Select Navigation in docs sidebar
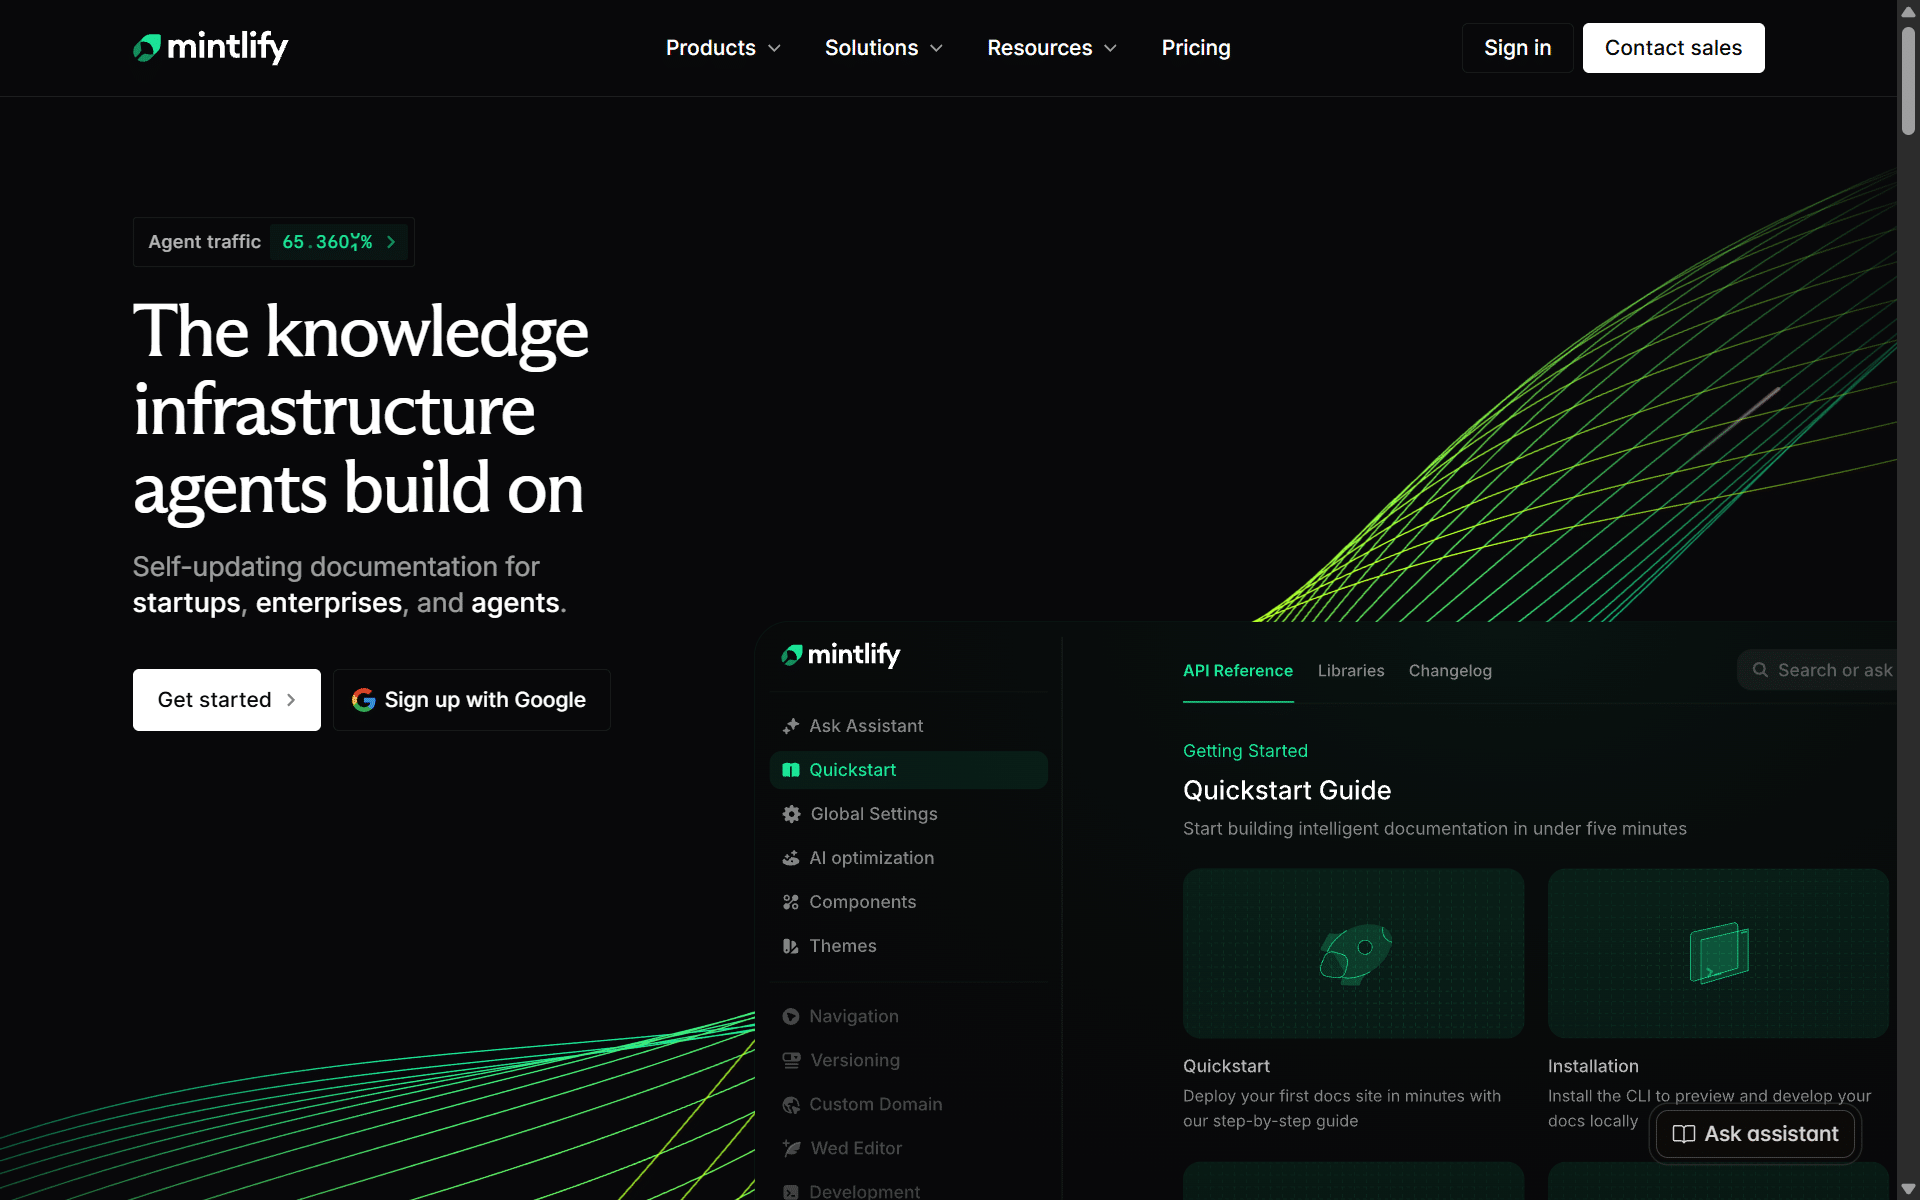Viewport: 1920px width, 1200px height. (909, 1016)
